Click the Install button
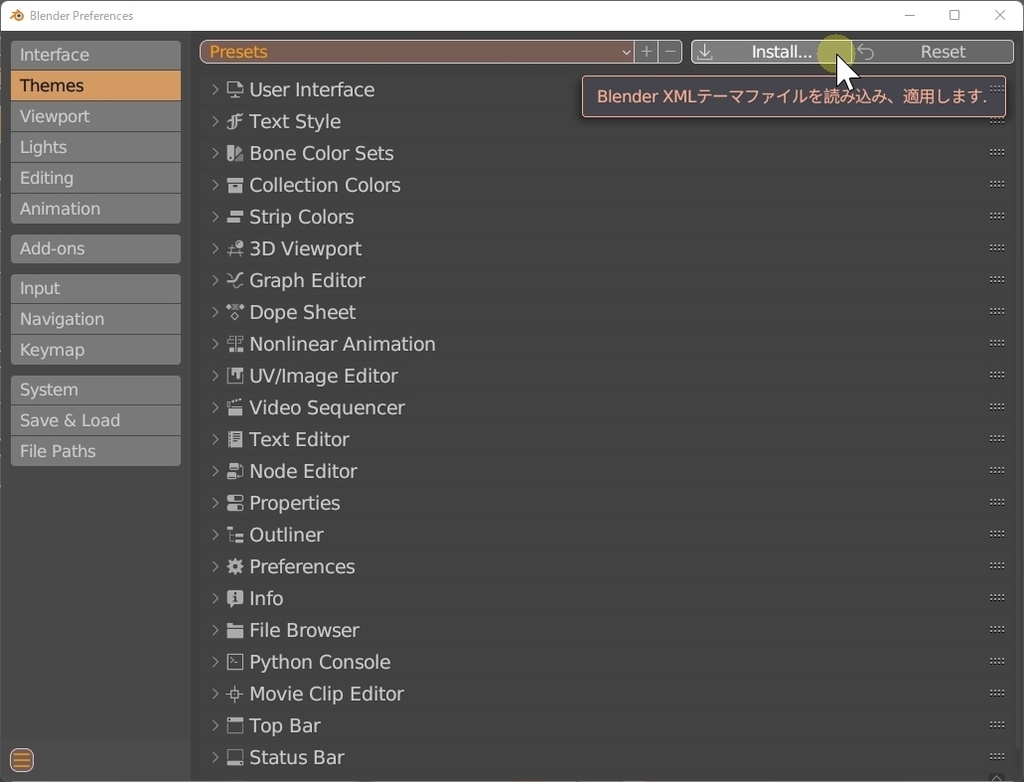The width and height of the screenshot is (1024, 782). tap(780, 51)
